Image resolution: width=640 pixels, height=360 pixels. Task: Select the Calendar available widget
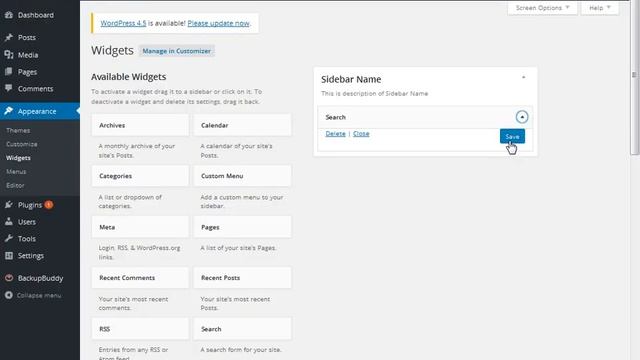[242, 125]
